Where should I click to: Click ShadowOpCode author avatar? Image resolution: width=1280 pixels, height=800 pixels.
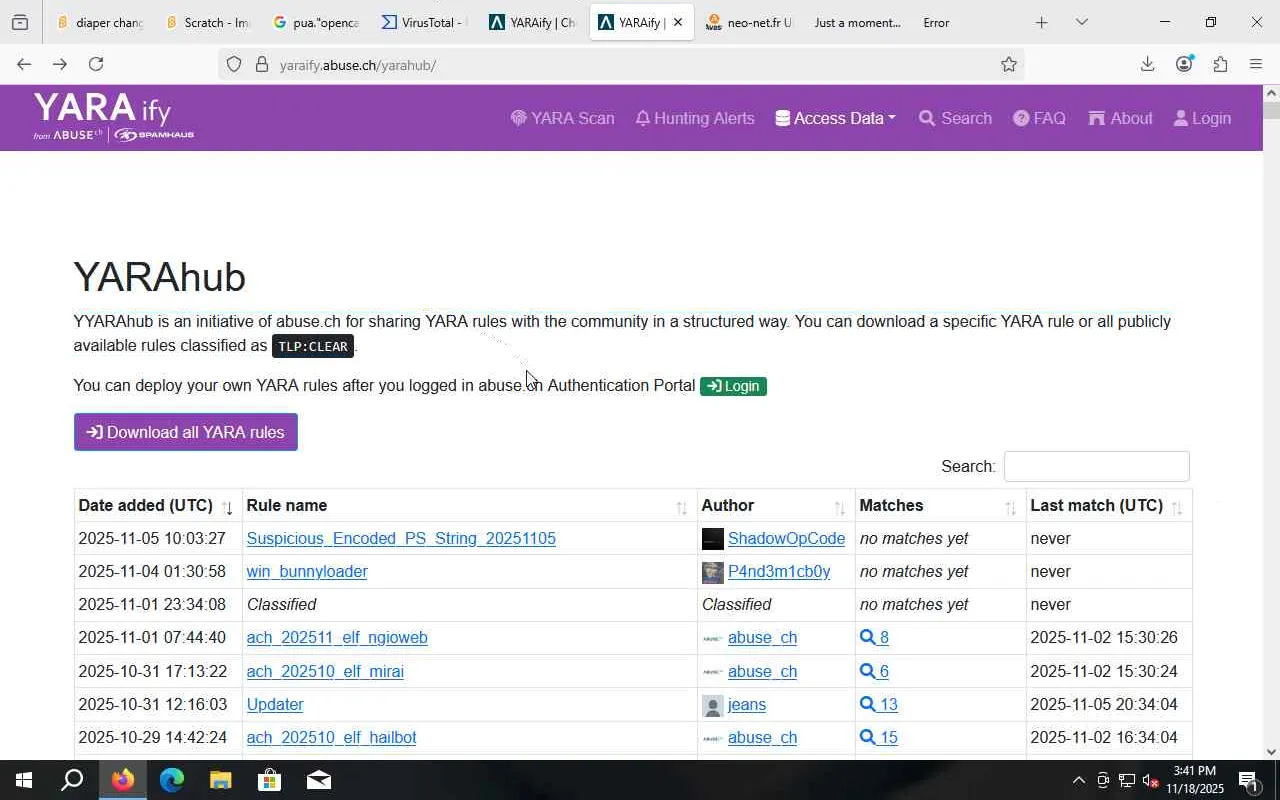tap(712, 539)
